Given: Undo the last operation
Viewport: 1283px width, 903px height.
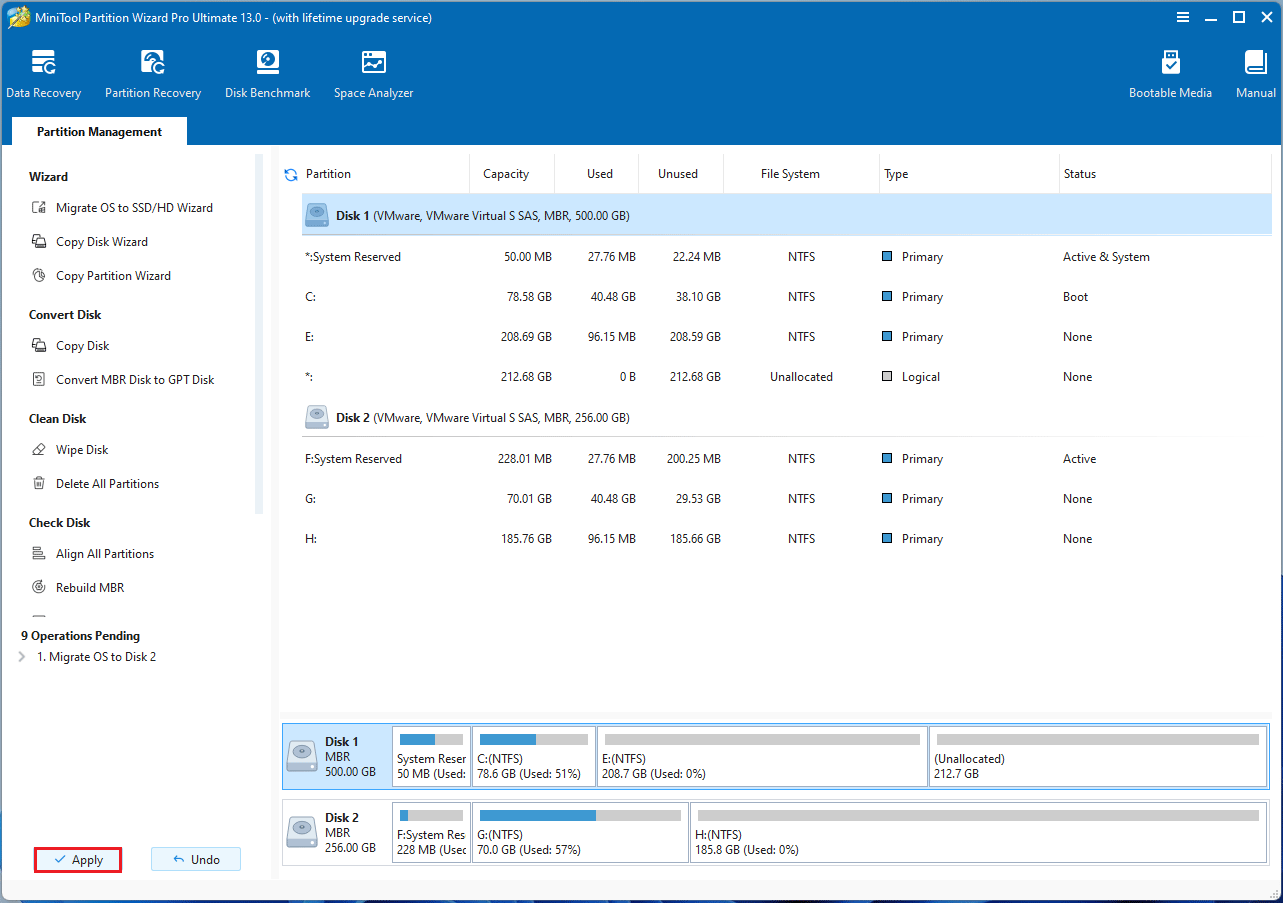Looking at the screenshot, I should click(x=196, y=859).
